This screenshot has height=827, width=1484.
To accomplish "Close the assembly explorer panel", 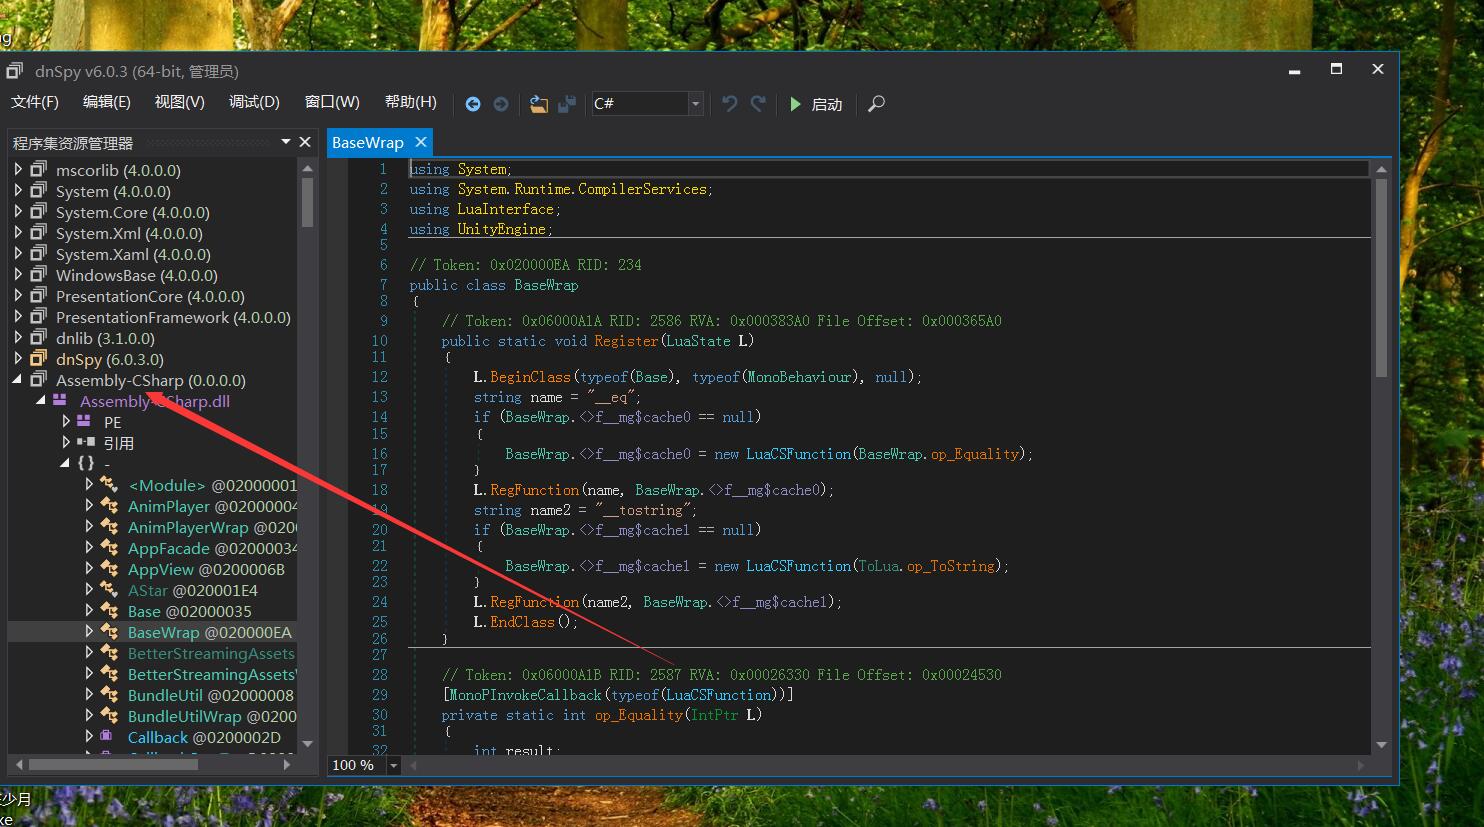I will (x=305, y=142).
